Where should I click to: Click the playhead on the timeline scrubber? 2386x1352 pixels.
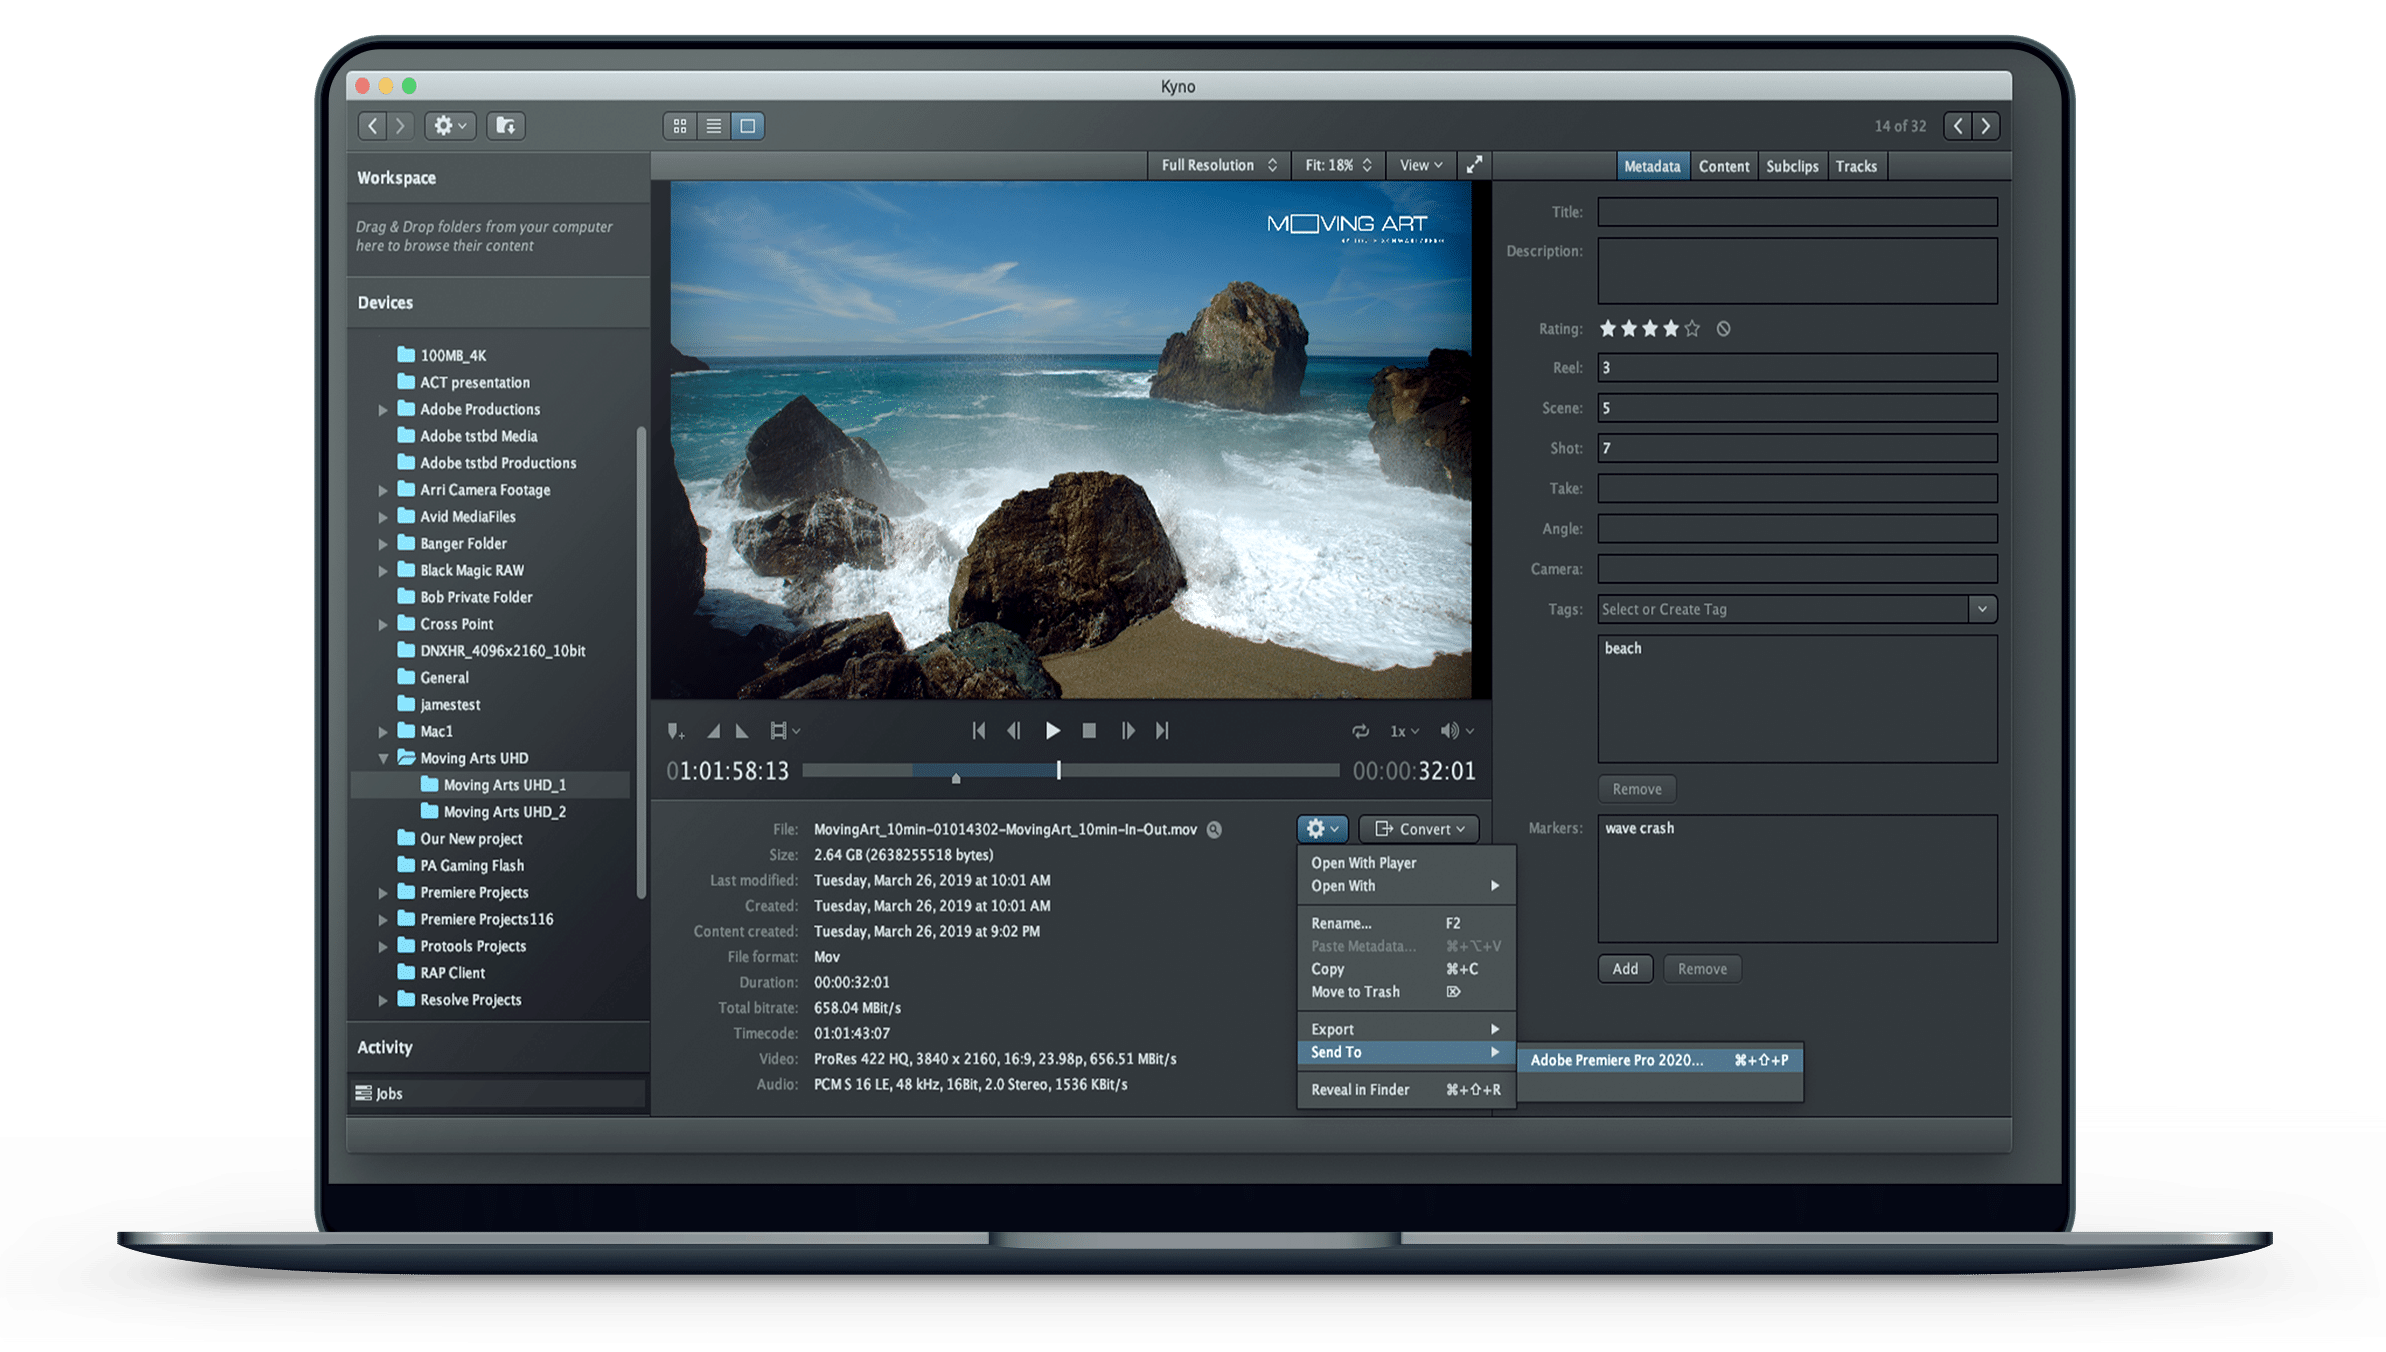coord(1058,770)
